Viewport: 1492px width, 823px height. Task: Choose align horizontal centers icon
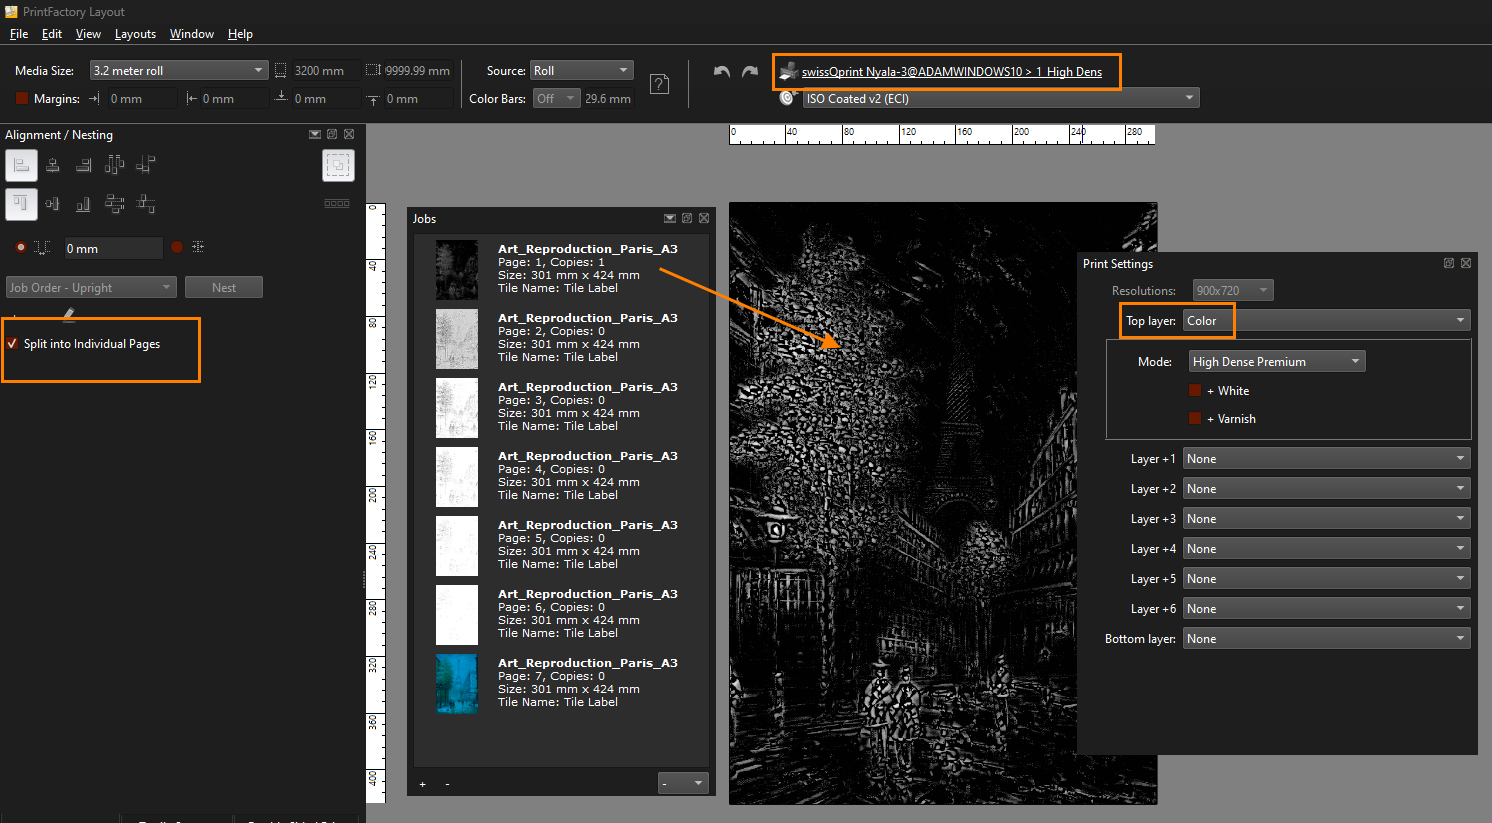(x=53, y=165)
